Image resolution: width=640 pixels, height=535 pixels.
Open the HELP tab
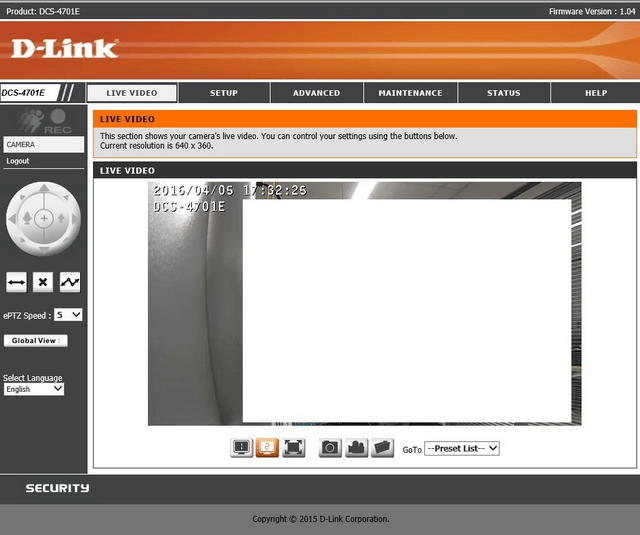596,93
